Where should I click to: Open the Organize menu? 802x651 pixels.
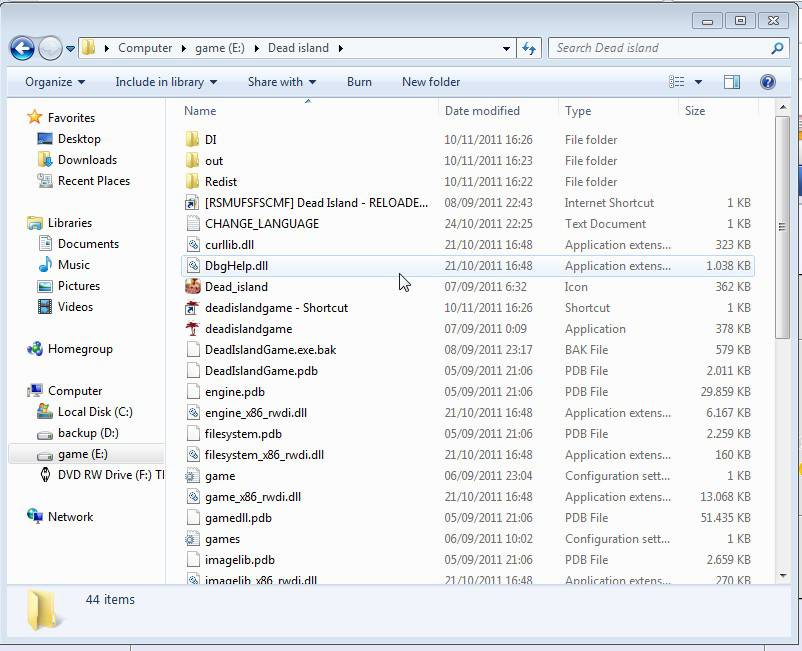point(55,82)
